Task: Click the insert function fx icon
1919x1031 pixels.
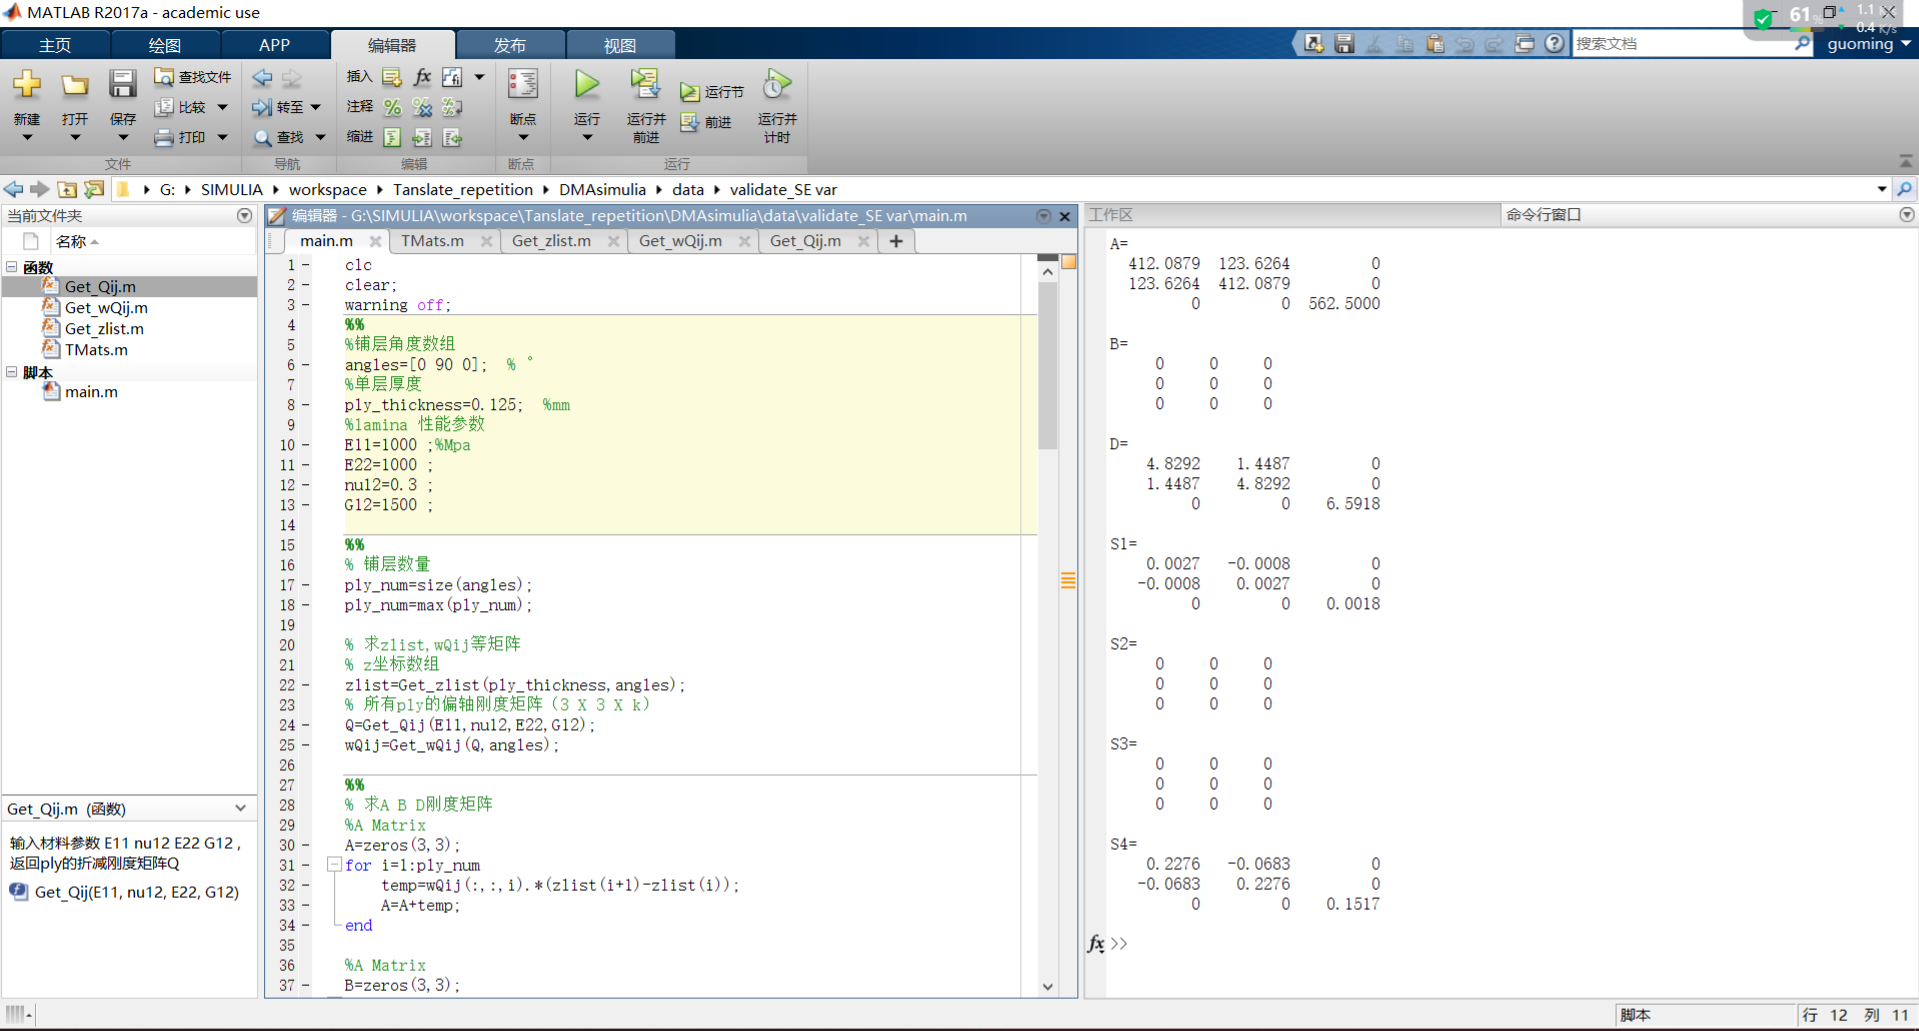Action: [x=422, y=77]
